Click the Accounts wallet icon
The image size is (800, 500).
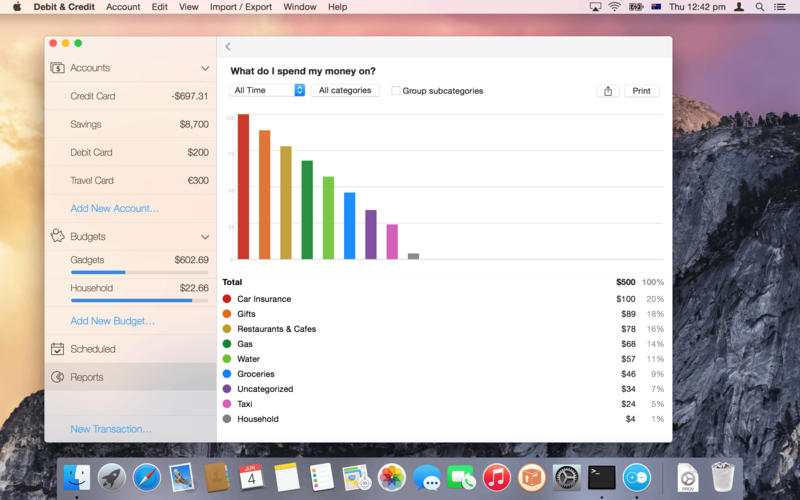pos(57,68)
